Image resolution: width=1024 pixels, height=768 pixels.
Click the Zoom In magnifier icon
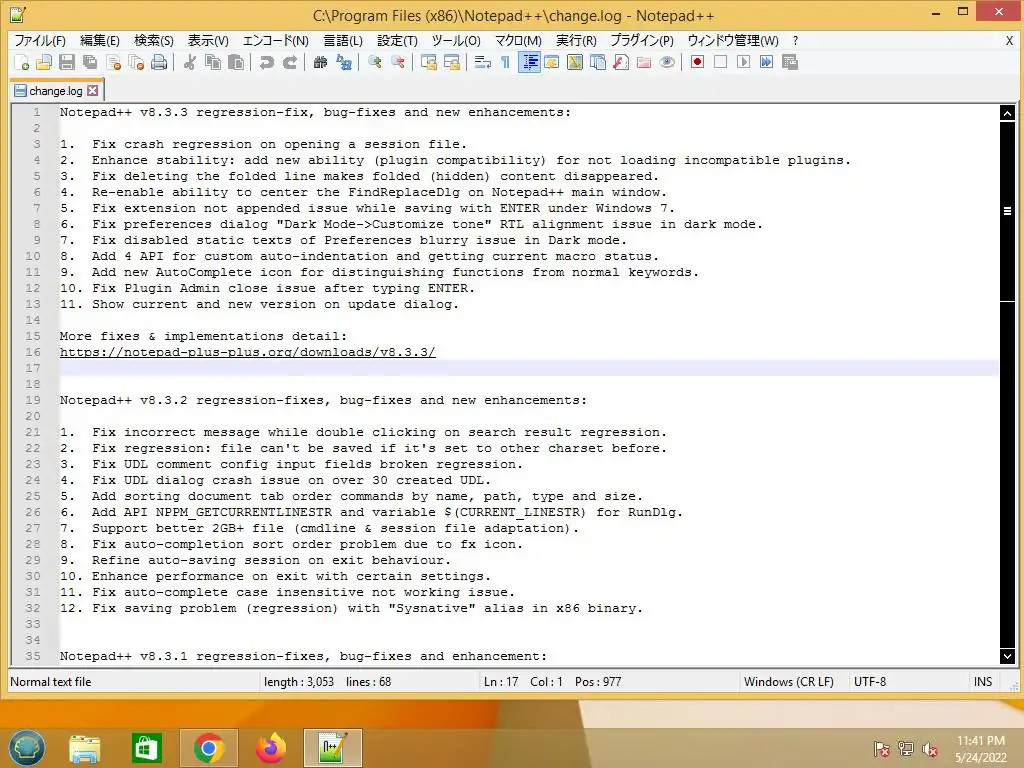(x=375, y=62)
